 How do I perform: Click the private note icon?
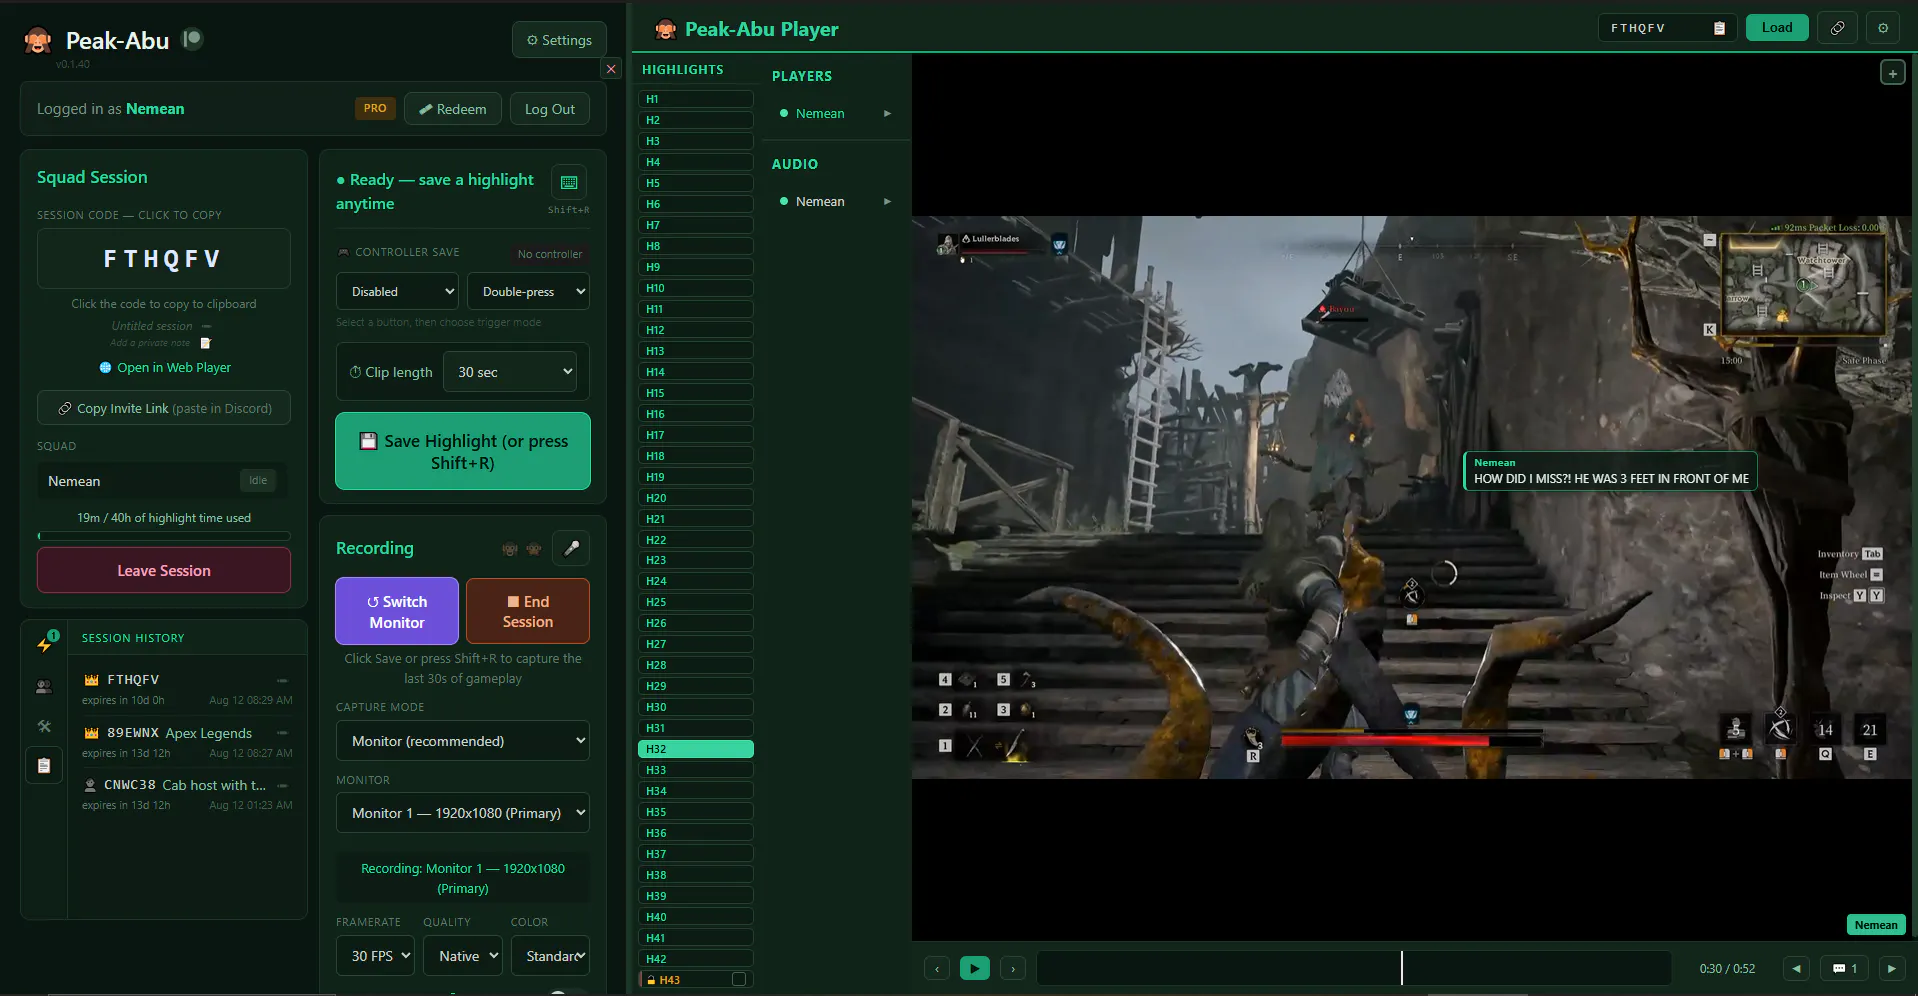pyautogui.click(x=206, y=343)
